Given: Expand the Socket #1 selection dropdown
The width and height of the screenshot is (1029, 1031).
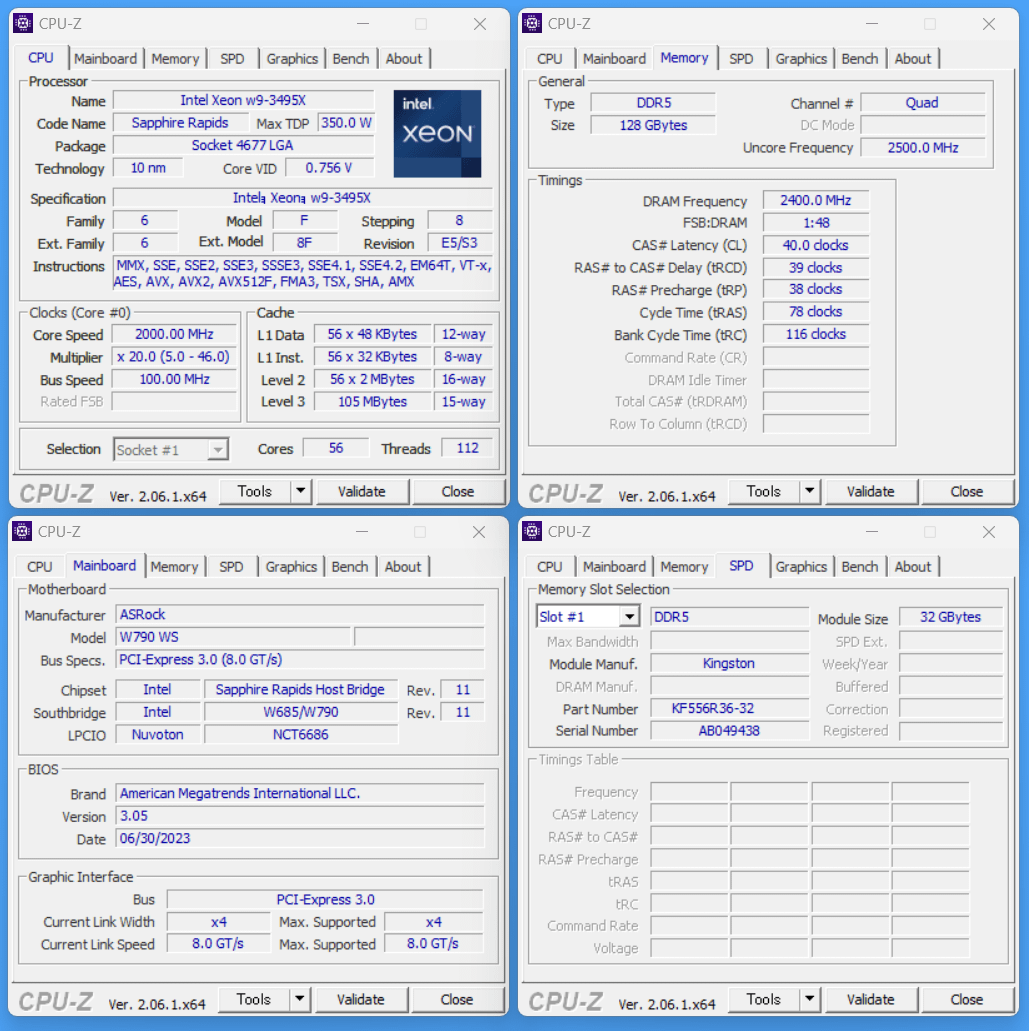Looking at the screenshot, I should pyautogui.click(x=217, y=450).
